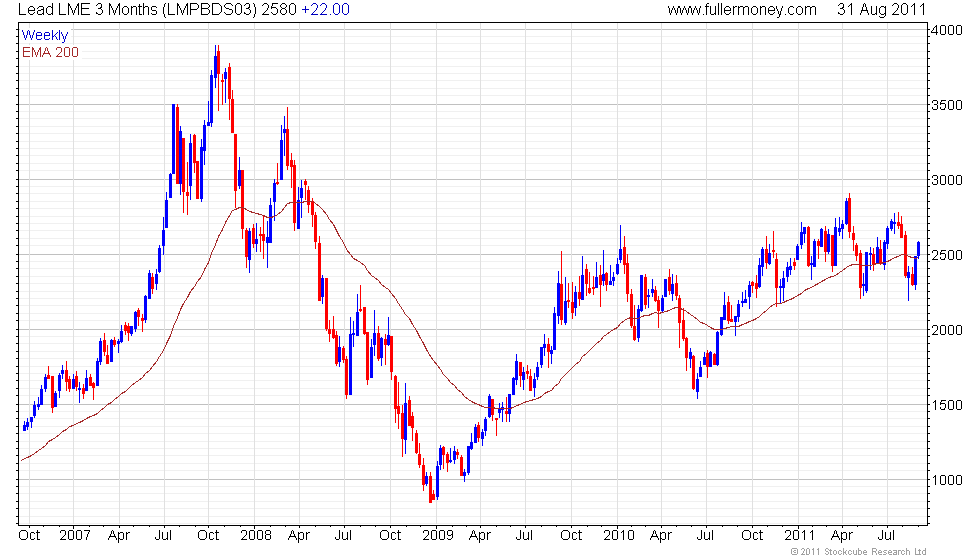This screenshot has height=560, width=980.
Task: Click the y-axis value '4000'
Action: point(947,30)
